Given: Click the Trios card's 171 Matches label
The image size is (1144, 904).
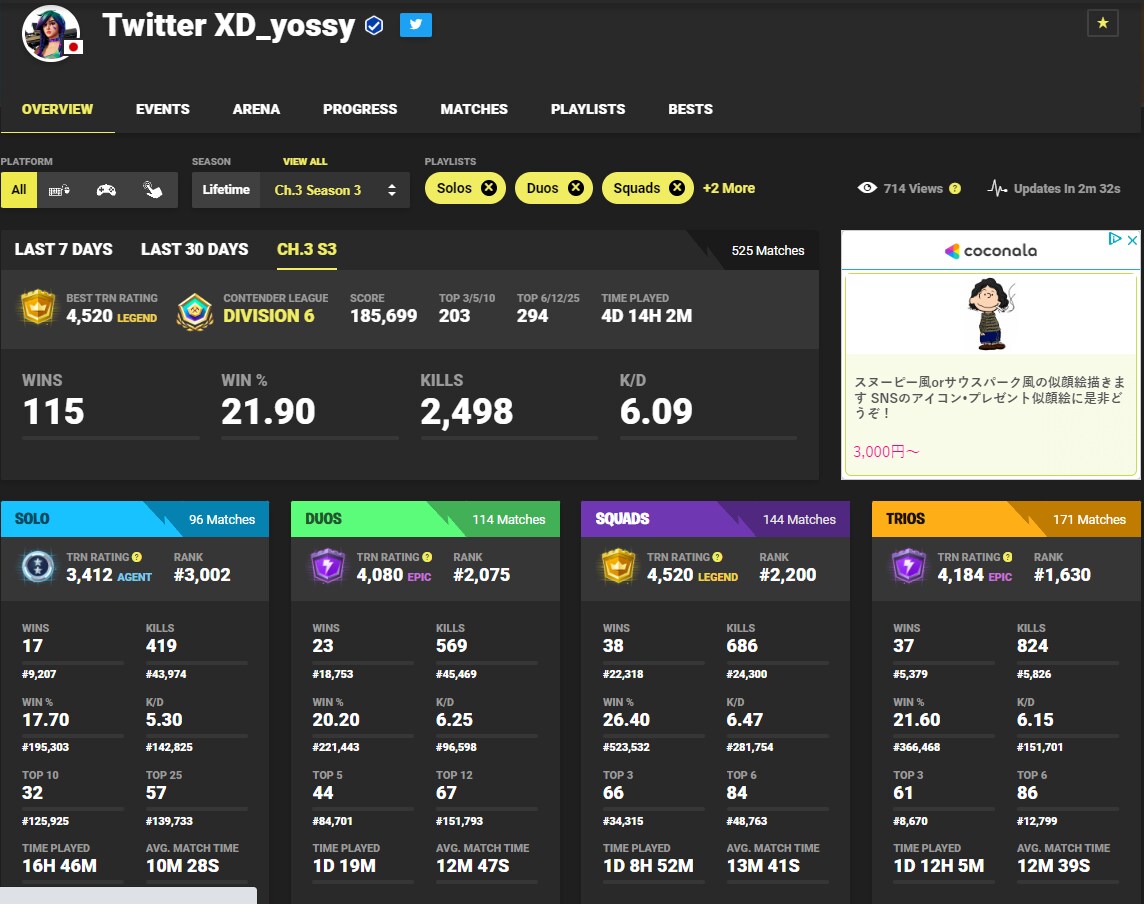Looking at the screenshot, I should [x=1089, y=519].
